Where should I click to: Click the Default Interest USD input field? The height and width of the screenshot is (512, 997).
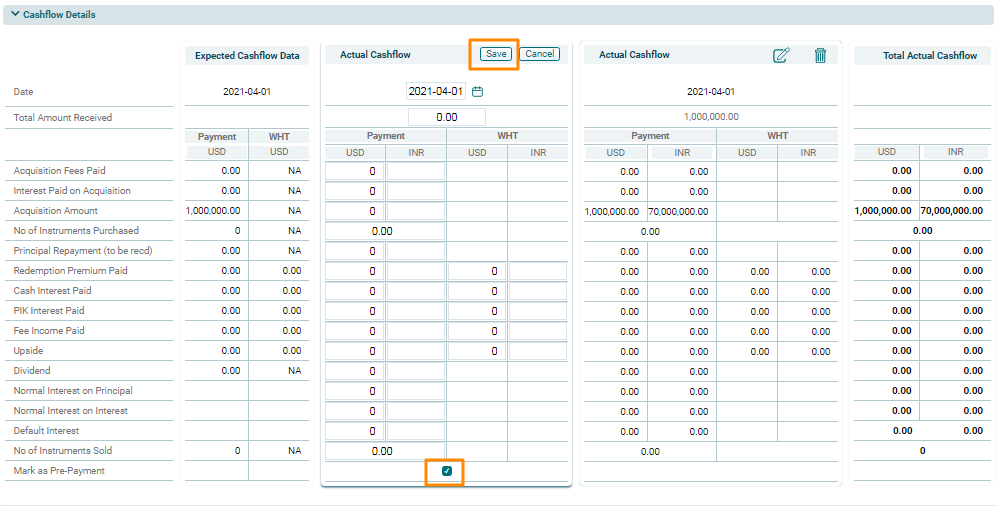pos(355,431)
